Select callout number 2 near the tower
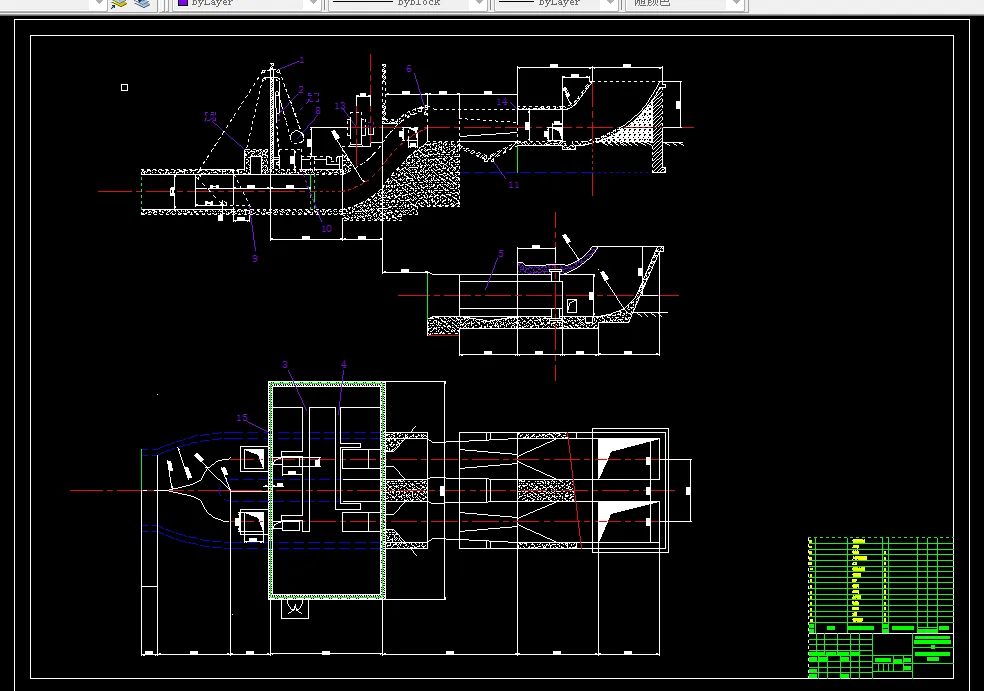Image resolution: width=984 pixels, height=691 pixels. click(301, 90)
